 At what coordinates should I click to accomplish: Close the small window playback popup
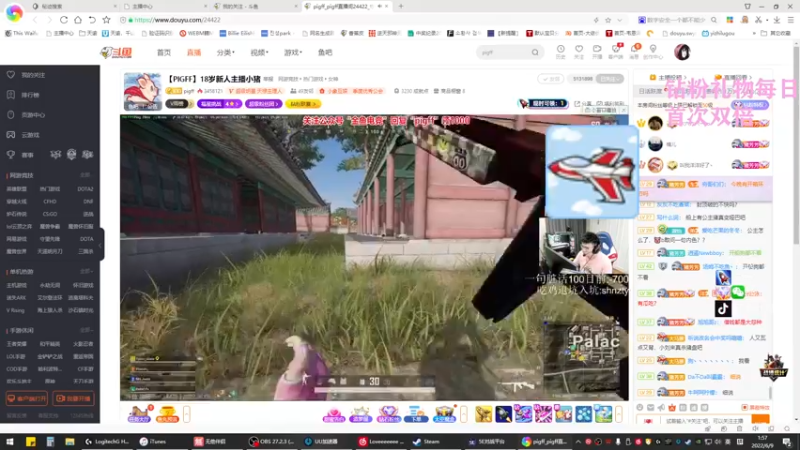(x=623, y=110)
